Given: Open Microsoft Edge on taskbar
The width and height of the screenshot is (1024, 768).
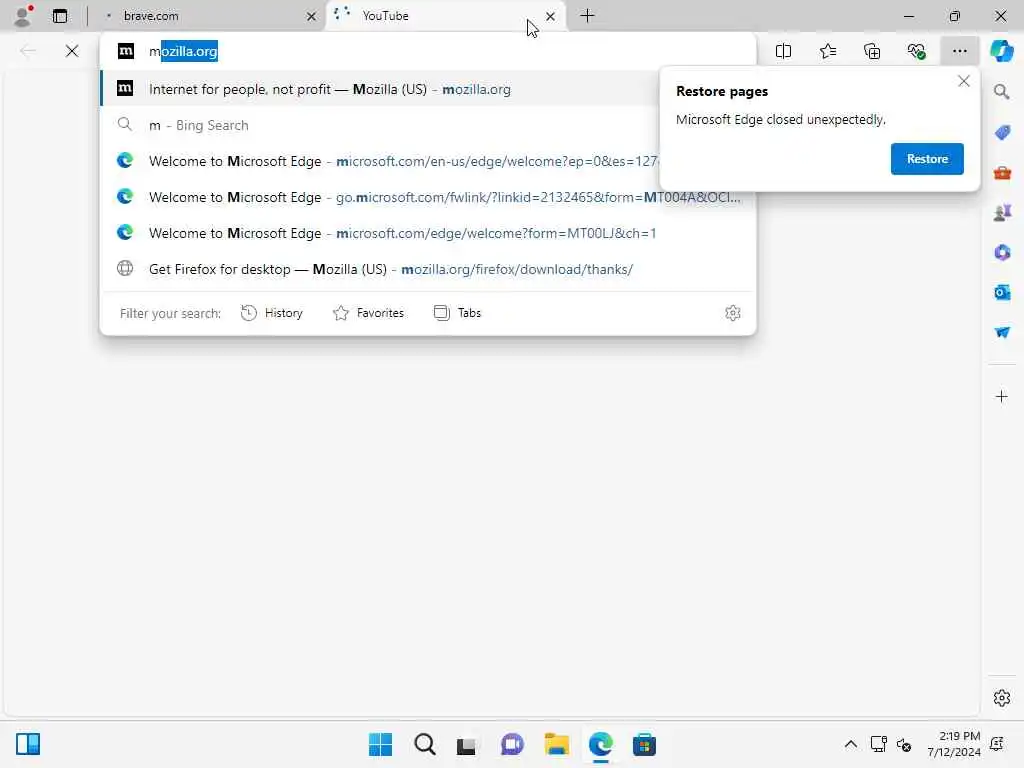Looking at the screenshot, I should pyautogui.click(x=600, y=744).
